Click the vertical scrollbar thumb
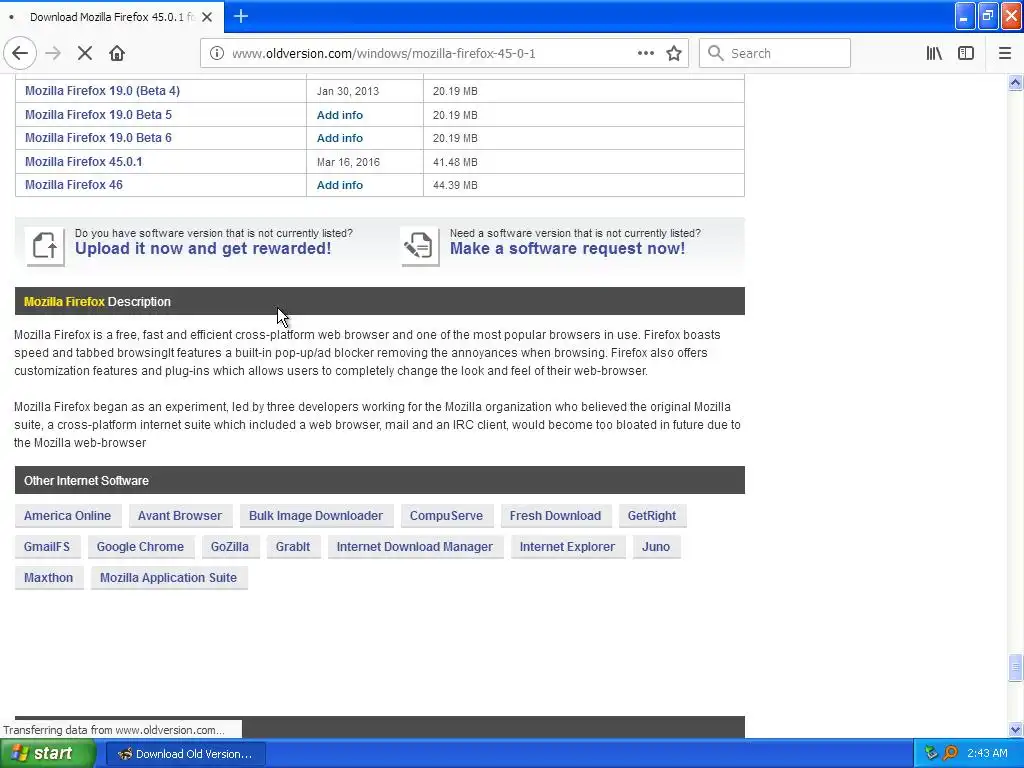 tap(1015, 667)
